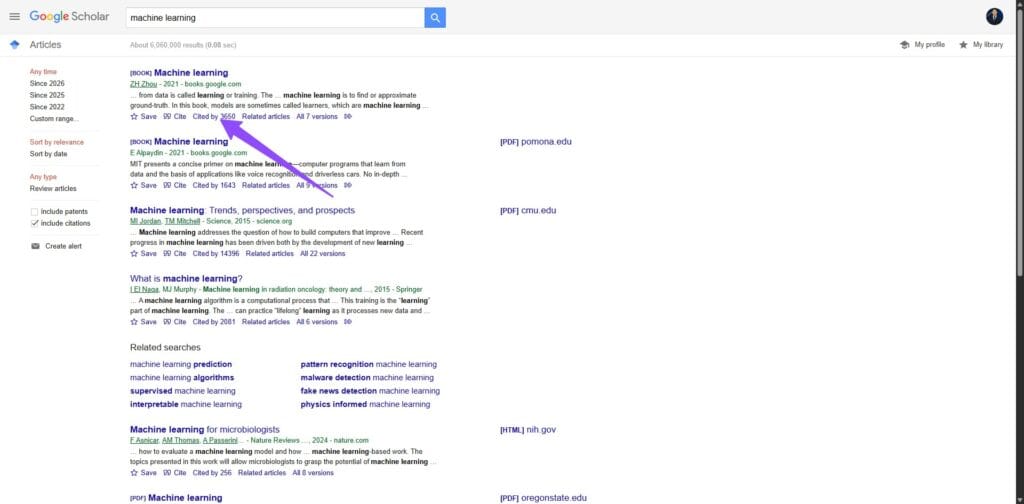
Task: Open Cited by 14396 link
Action: [216, 253]
